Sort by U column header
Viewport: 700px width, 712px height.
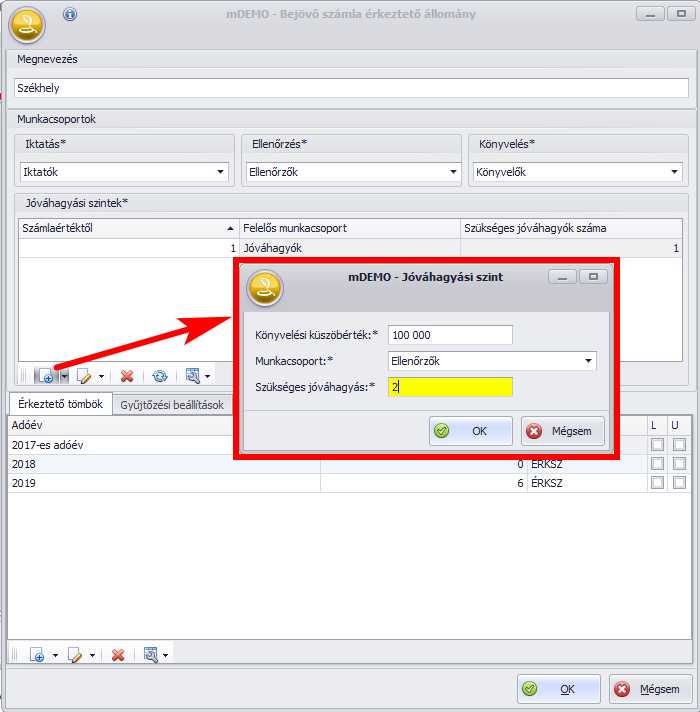click(679, 425)
